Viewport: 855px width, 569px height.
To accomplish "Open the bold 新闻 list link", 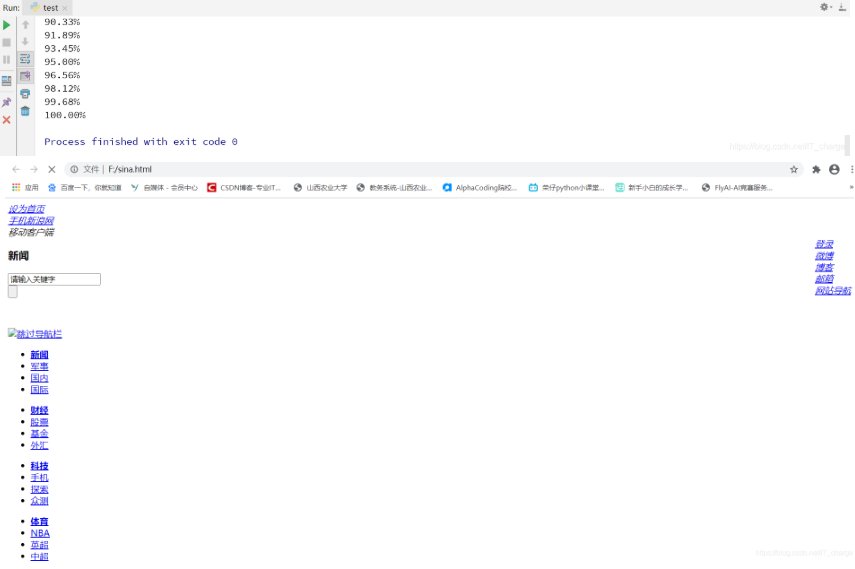I will tap(39, 355).
